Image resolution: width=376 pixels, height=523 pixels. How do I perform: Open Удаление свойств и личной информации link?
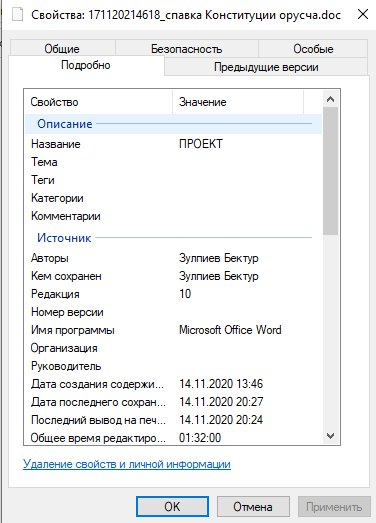tap(127, 464)
